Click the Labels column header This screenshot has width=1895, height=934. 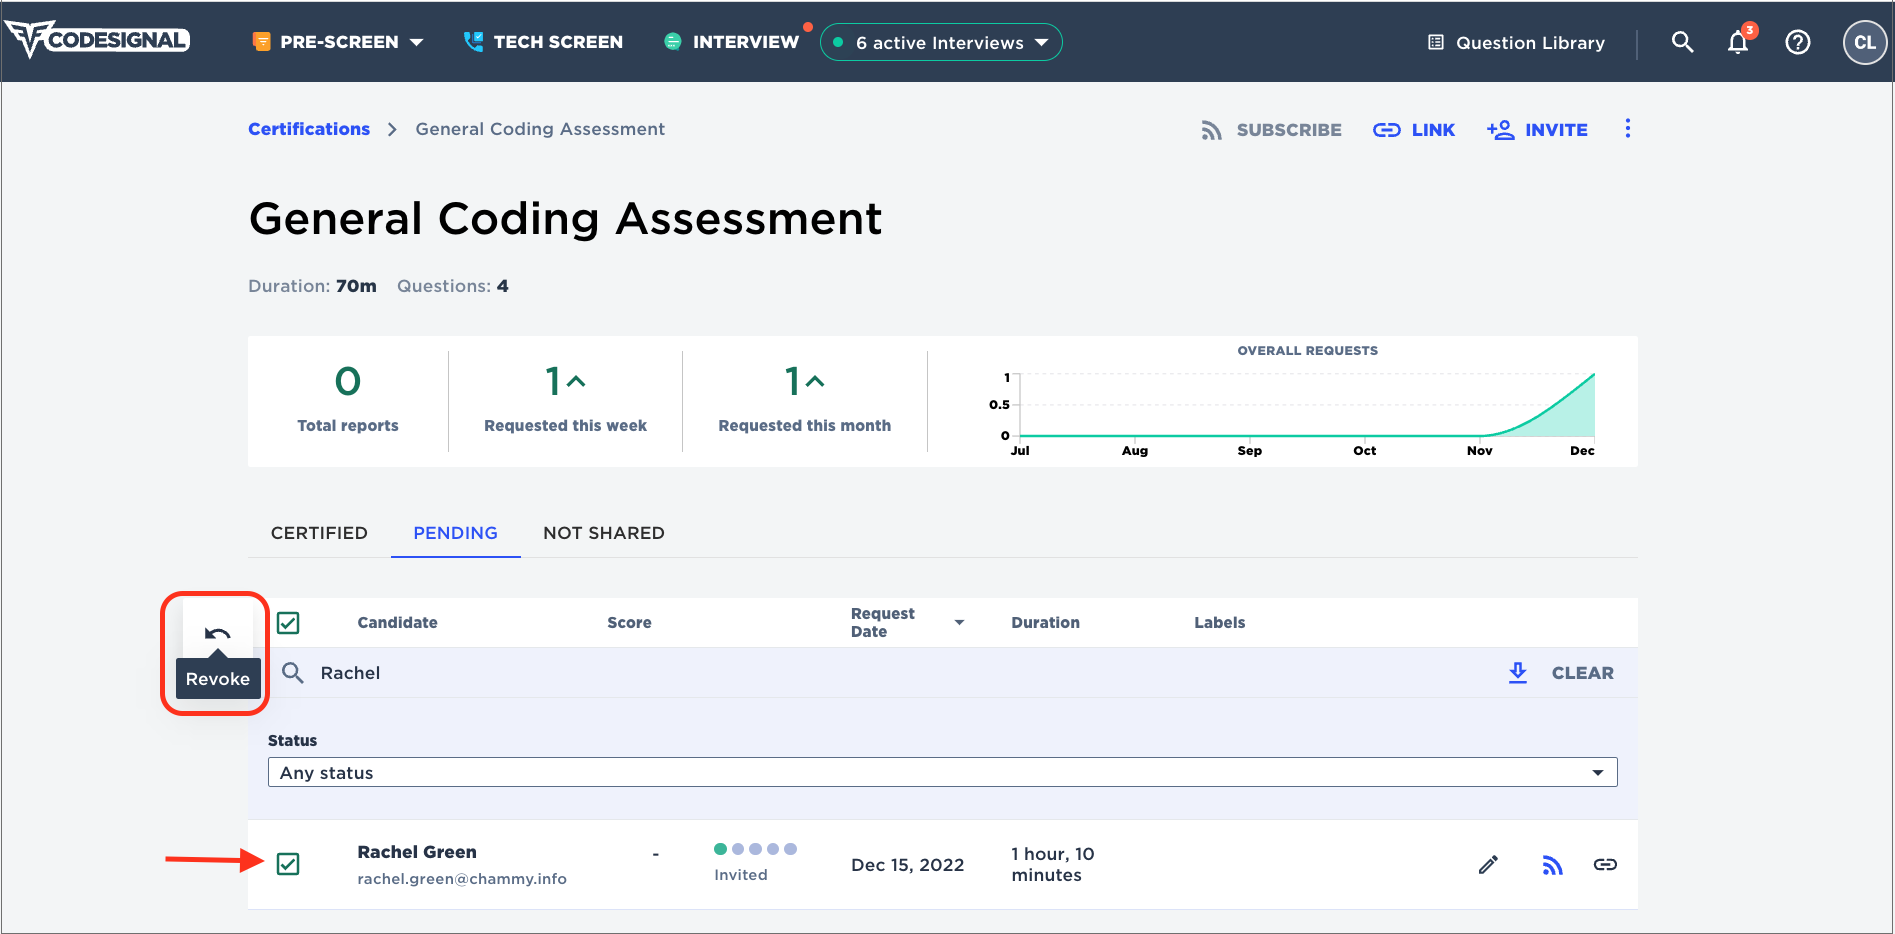click(1219, 622)
